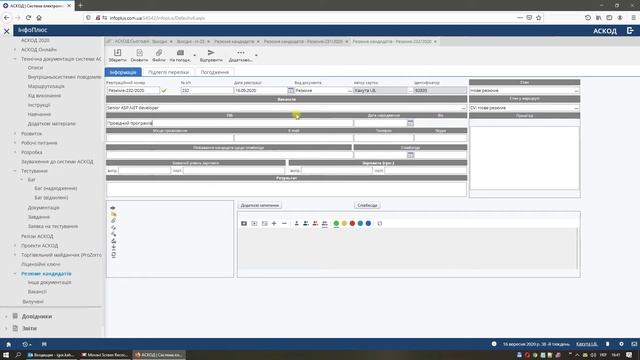Click the square icon after the color dots
This screenshot has height=360, width=640.
click(380, 223)
